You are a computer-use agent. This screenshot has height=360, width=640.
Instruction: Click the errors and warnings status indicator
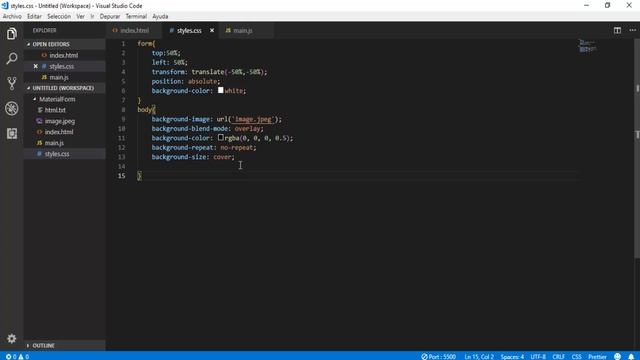point(17,356)
